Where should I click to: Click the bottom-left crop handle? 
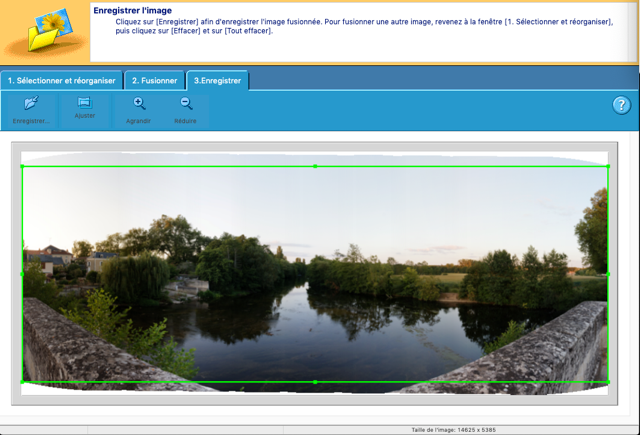coord(22,382)
